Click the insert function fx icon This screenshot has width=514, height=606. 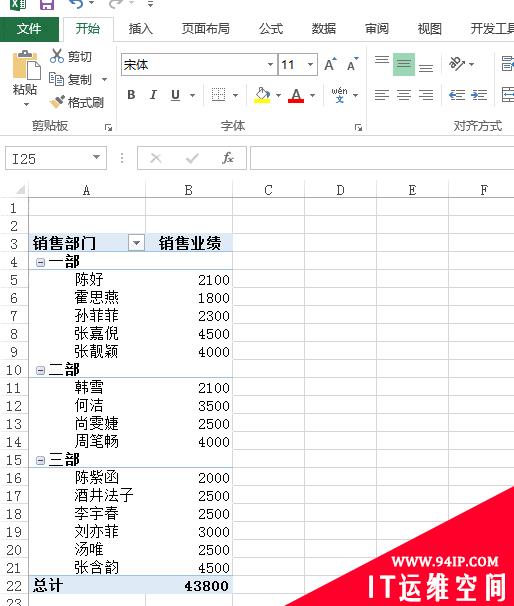[x=228, y=158]
